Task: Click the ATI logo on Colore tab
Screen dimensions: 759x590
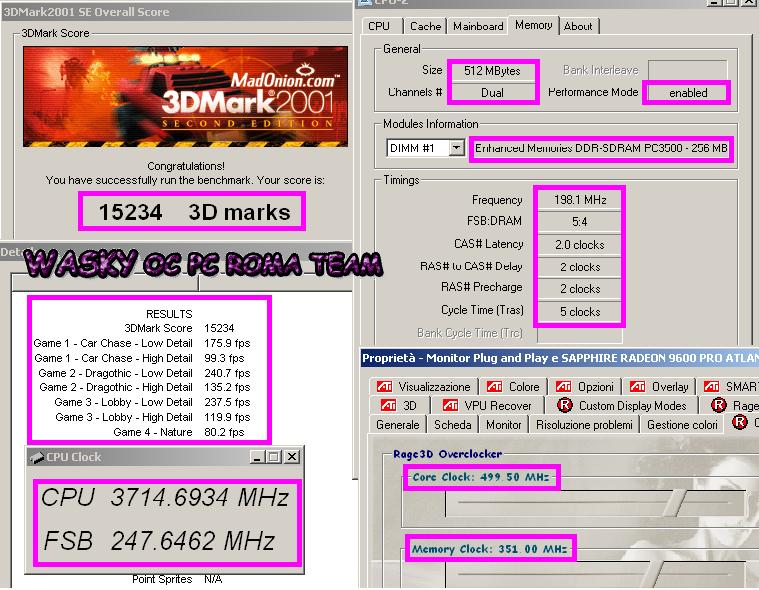Action: coord(494,386)
